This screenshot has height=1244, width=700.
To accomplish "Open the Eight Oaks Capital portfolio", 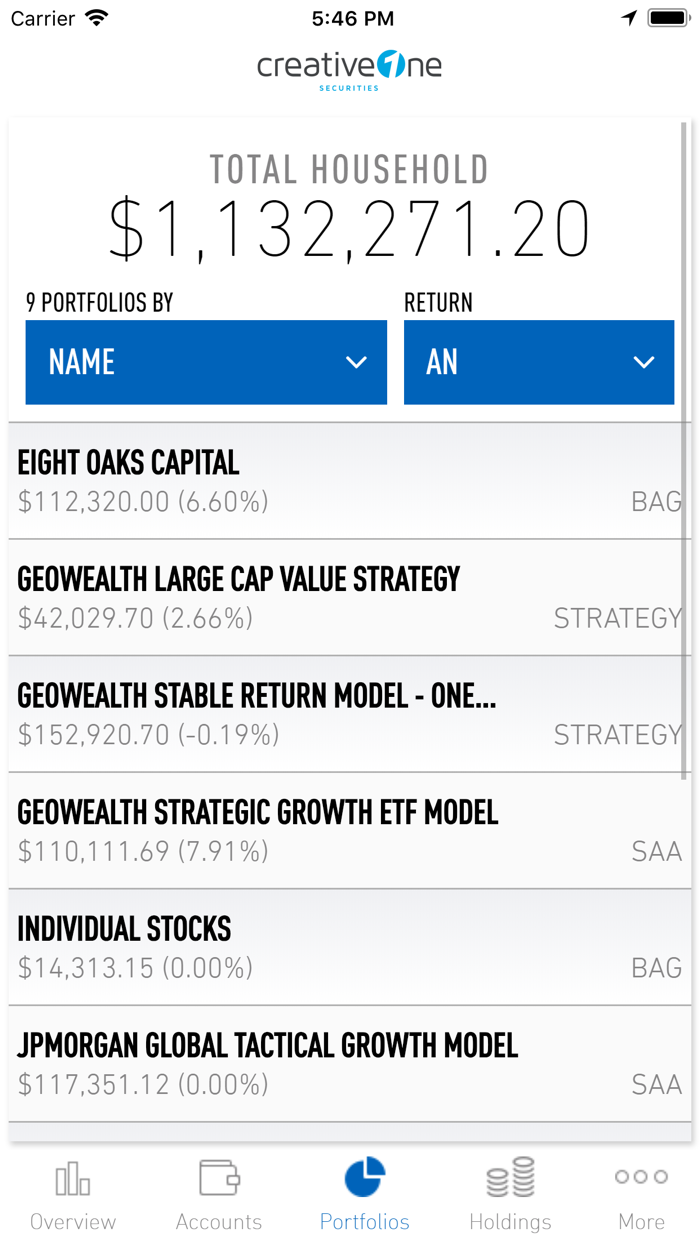I will [350, 480].
